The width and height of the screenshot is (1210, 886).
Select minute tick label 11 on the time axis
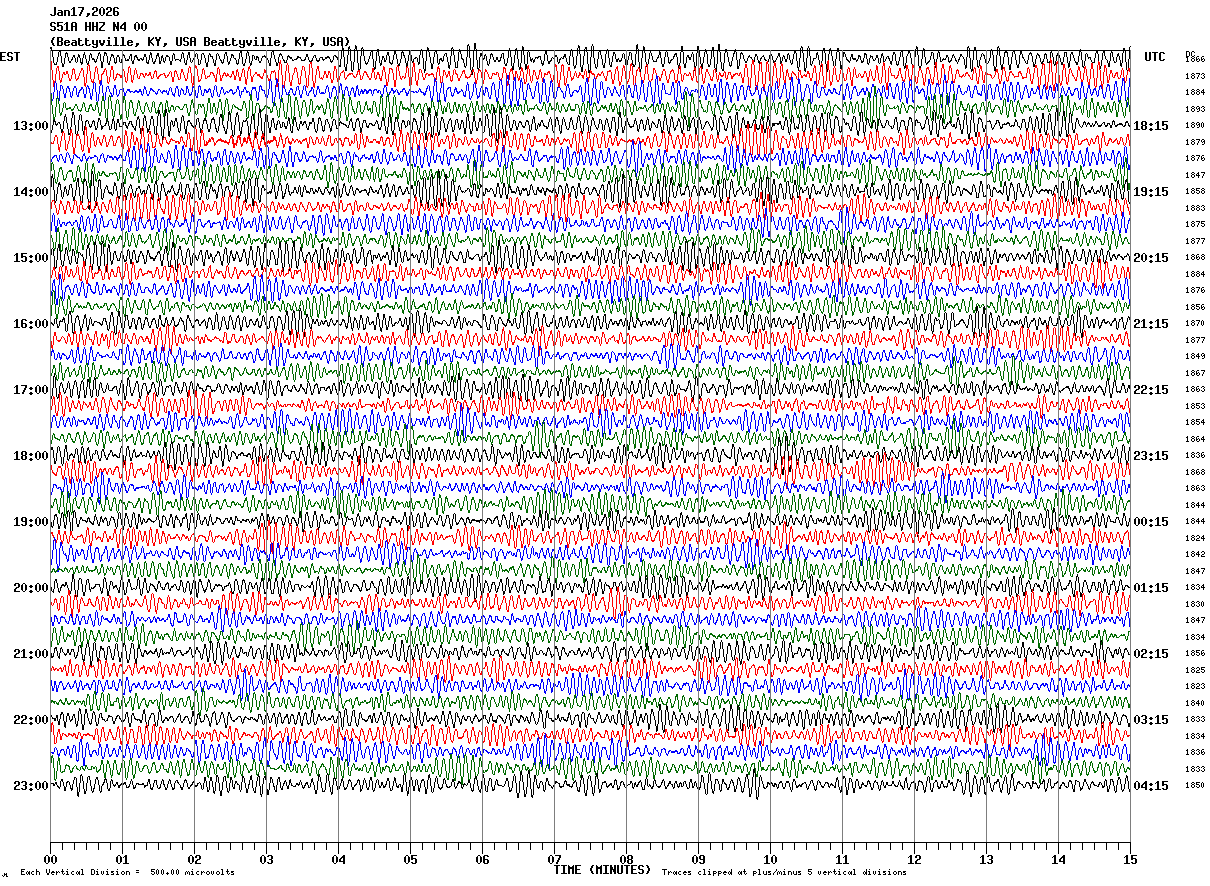842,859
